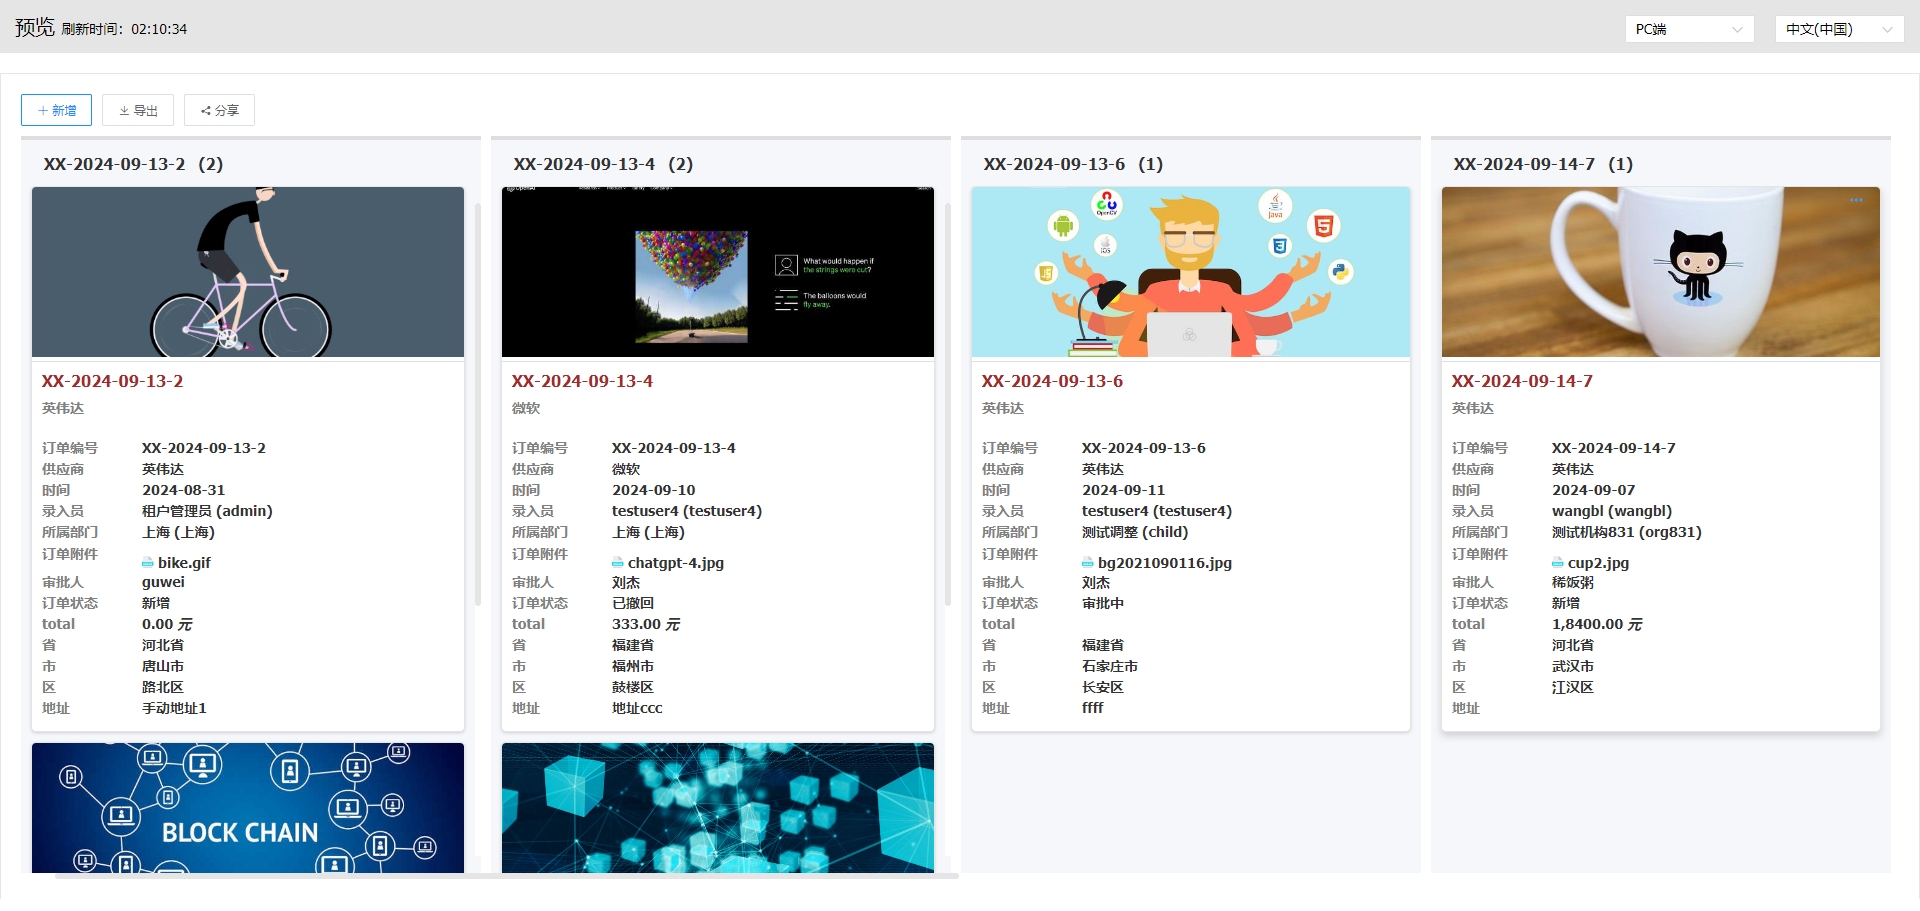Image resolution: width=1920 pixels, height=911 pixels.
Task: Click the cup photo on XX-2024-09-14-7 card
Action: point(1660,271)
